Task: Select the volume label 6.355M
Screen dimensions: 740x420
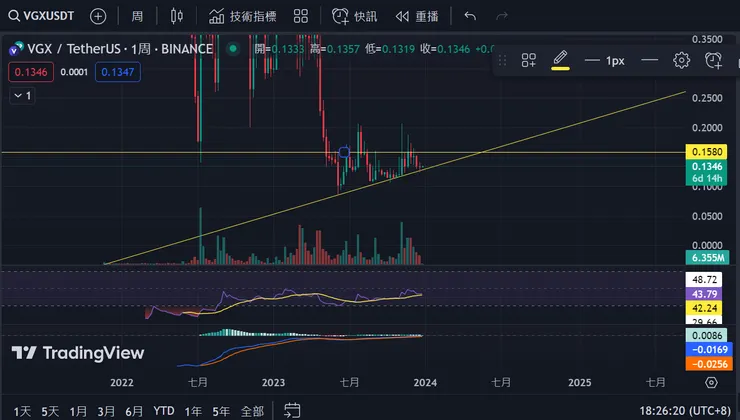Action: 707,258
